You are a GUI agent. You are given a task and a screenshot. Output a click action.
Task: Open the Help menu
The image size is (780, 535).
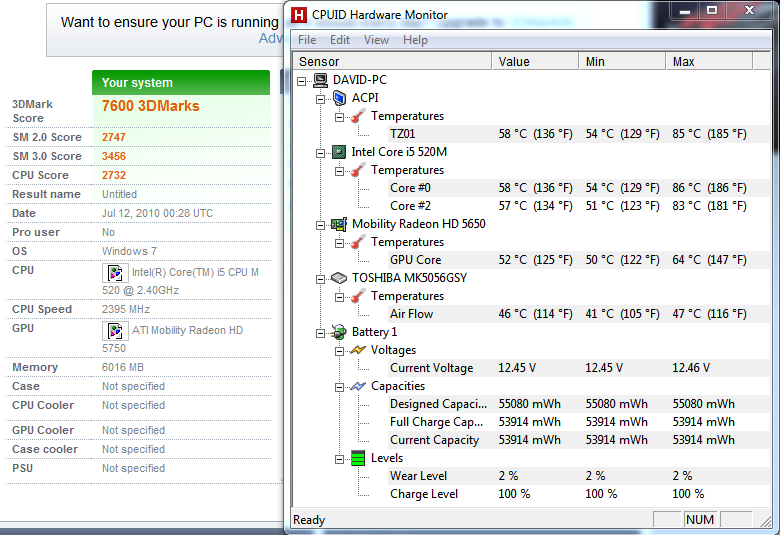(x=415, y=40)
